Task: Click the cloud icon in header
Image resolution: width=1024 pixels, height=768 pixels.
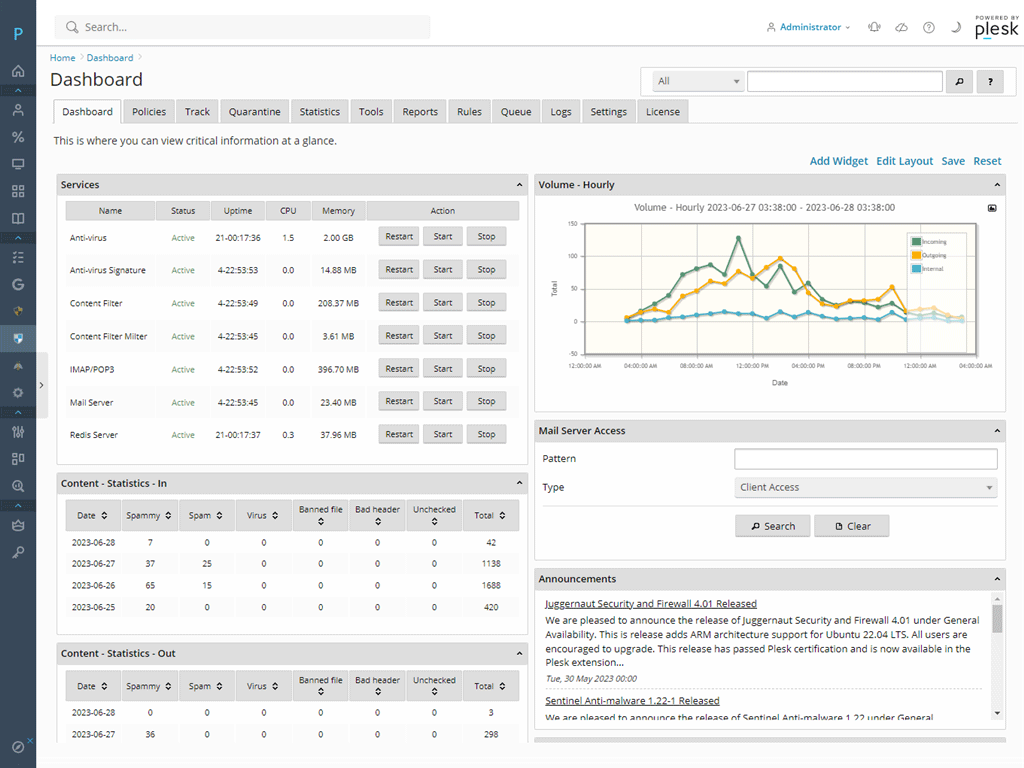Action: pos(901,27)
